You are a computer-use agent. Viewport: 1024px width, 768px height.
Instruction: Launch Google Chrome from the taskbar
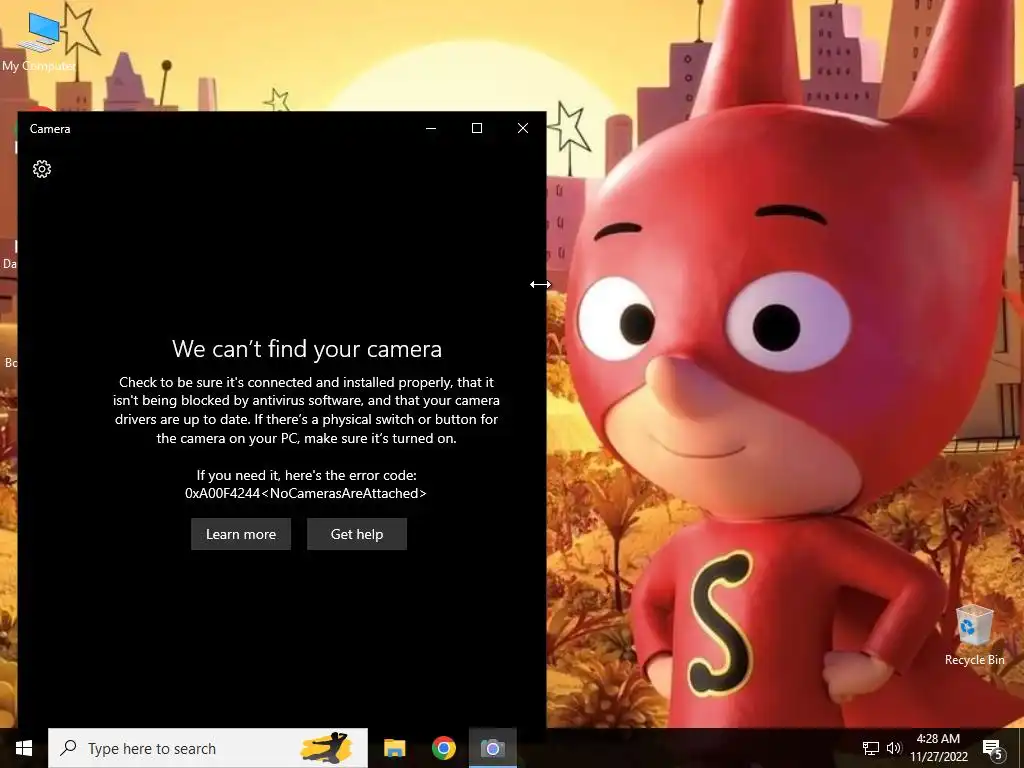click(443, 748)
